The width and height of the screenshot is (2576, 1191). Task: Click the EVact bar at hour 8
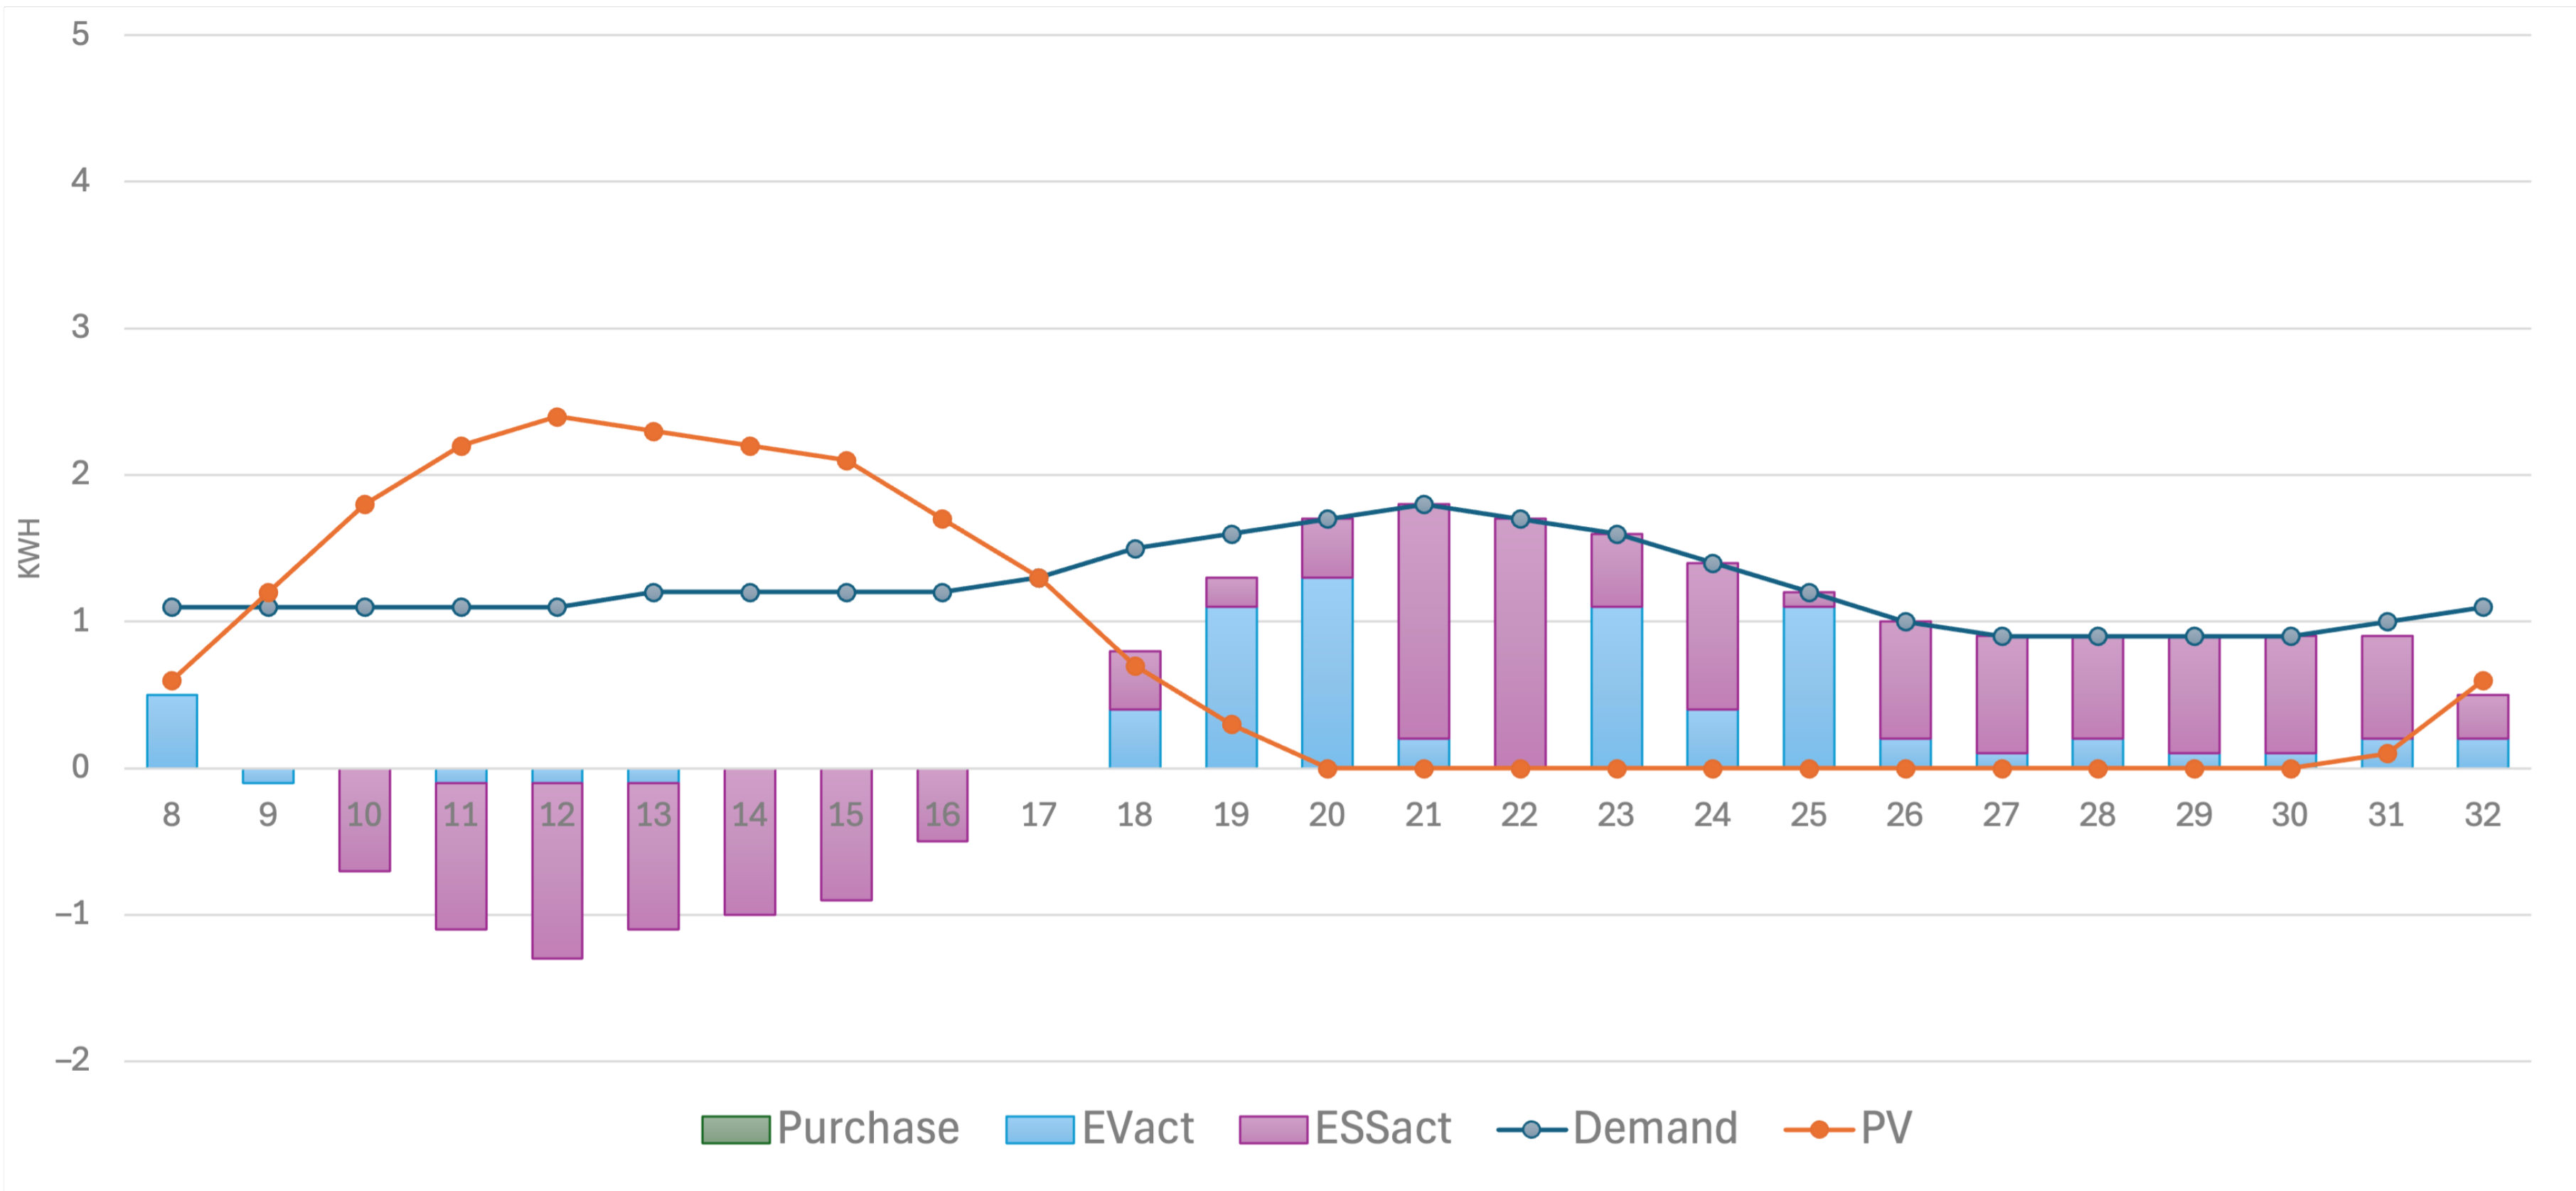click(172, 731)
